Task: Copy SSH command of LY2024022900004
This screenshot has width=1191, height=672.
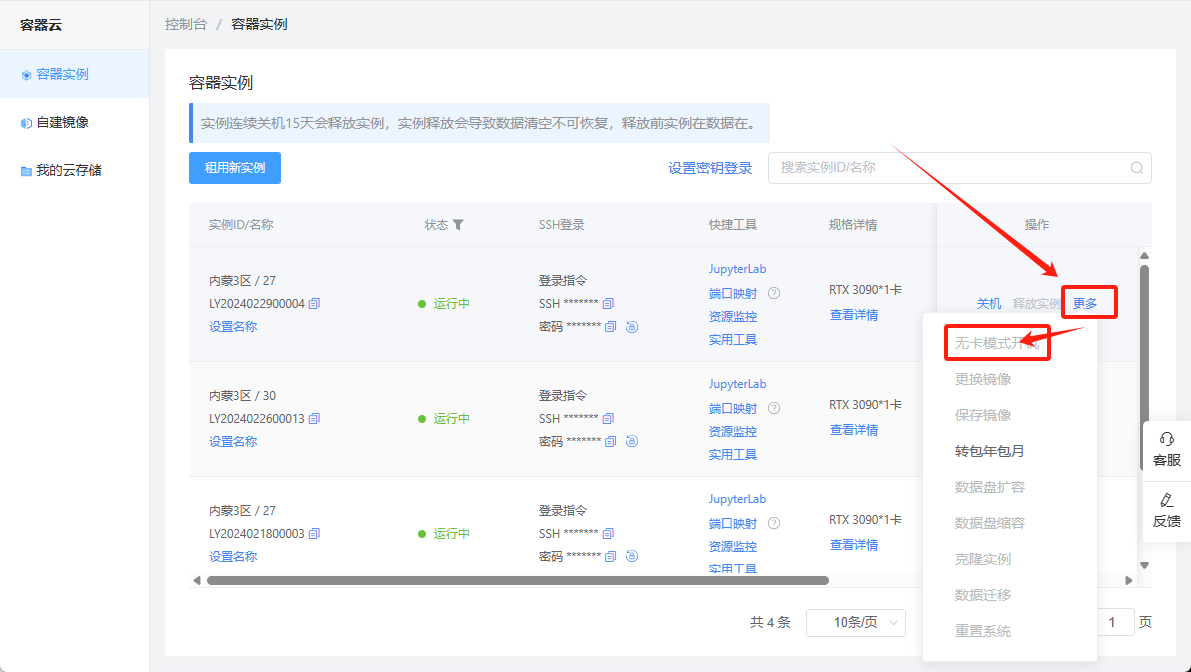Action: click(608, 303)
